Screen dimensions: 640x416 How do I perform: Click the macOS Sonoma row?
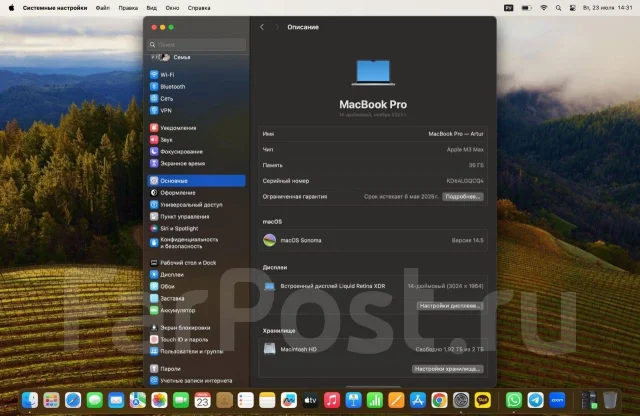pyautogui.click(x=373, y=240)
